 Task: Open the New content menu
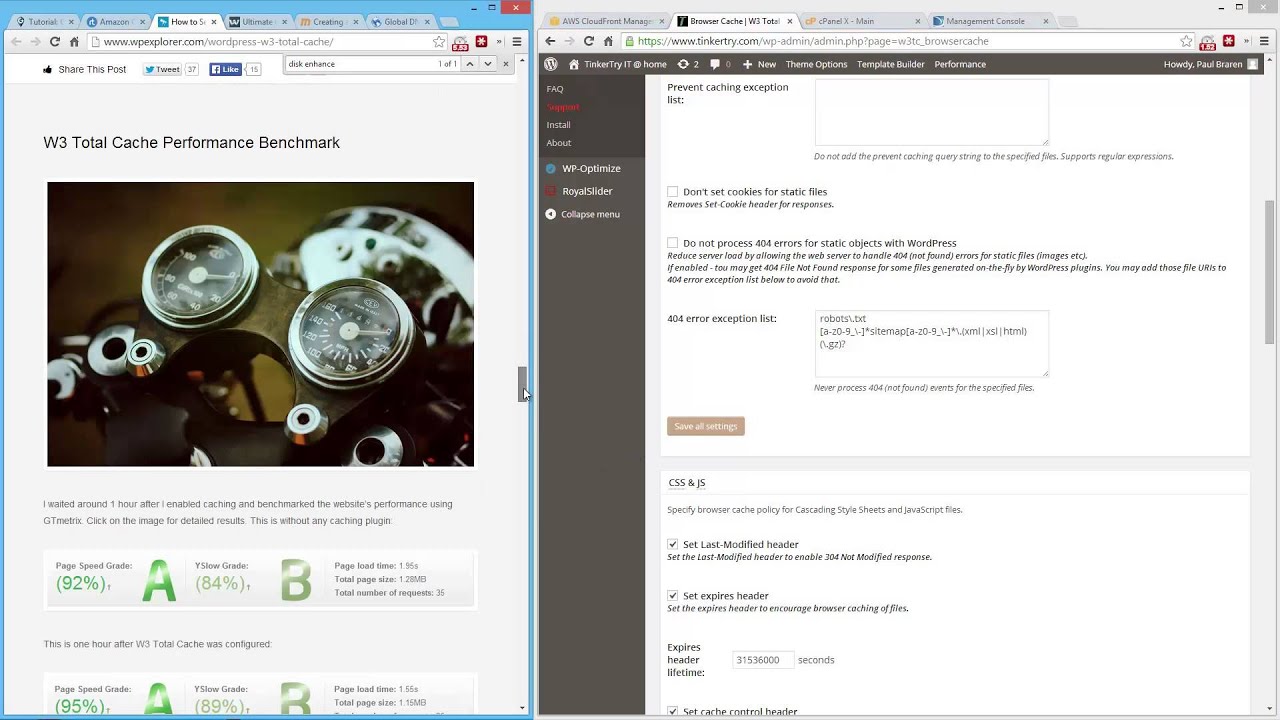759,64
